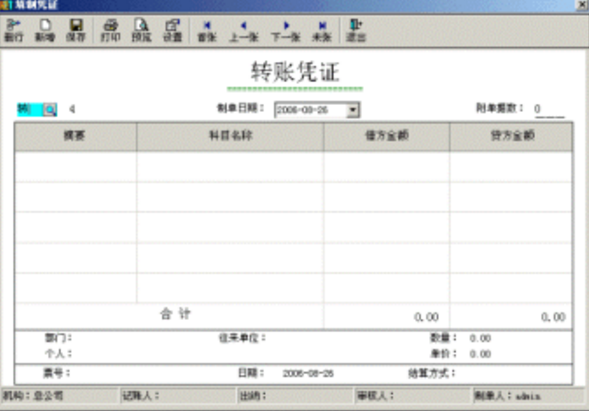589x411 pixels.
Task: Click the 删行 (delete row) toolbar icon
Action: [14, 30]
